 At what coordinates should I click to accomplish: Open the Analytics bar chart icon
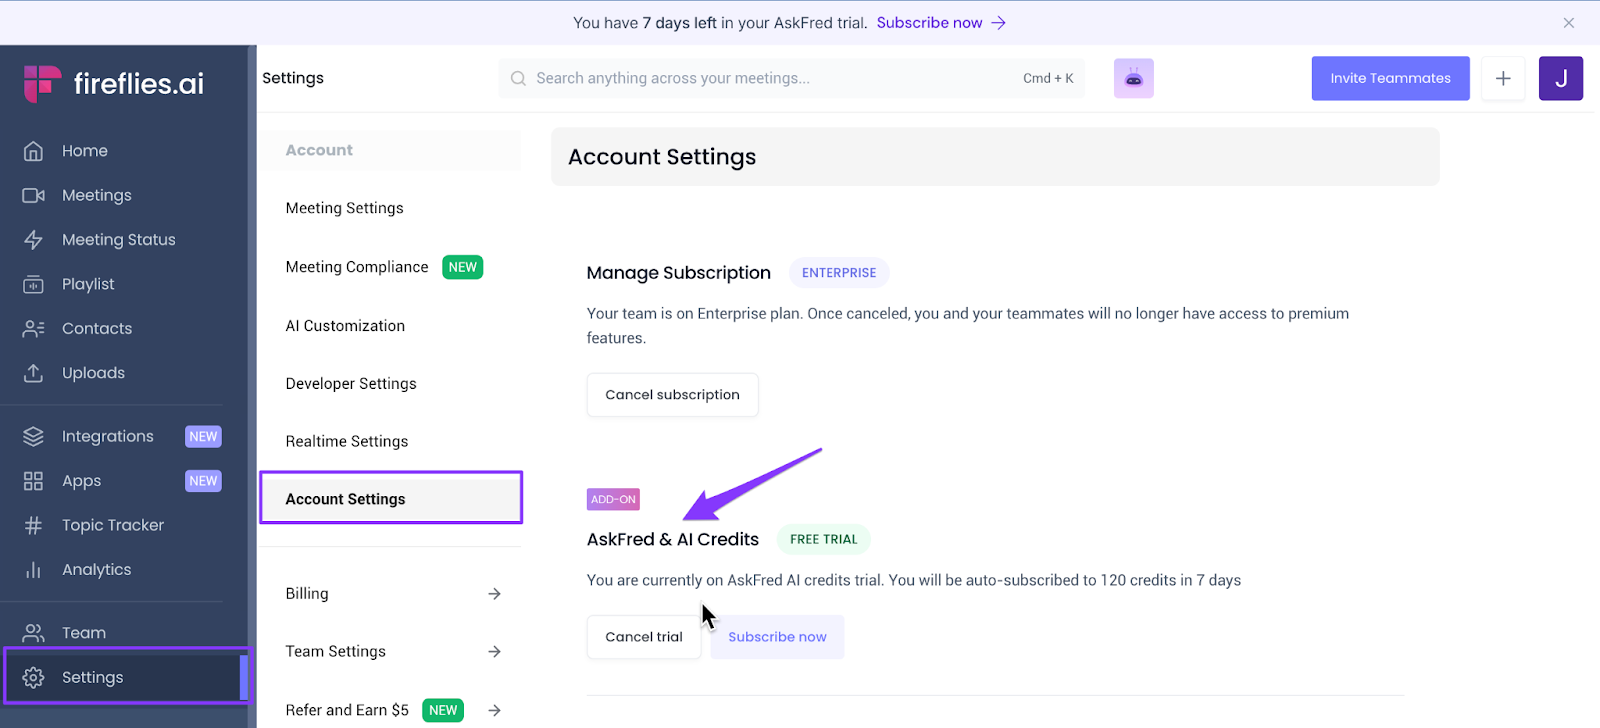(33, 570)
